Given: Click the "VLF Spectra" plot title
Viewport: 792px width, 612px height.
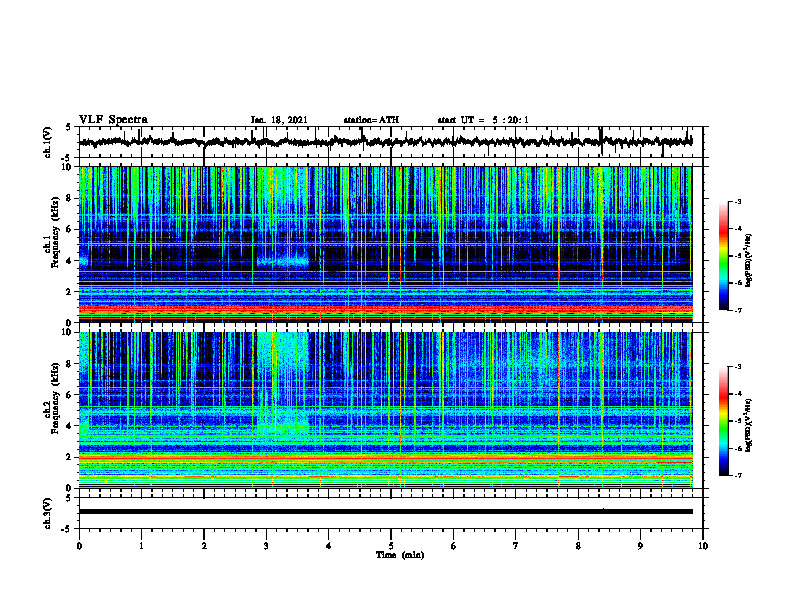Looking at the screenshot, I should 113,120.
